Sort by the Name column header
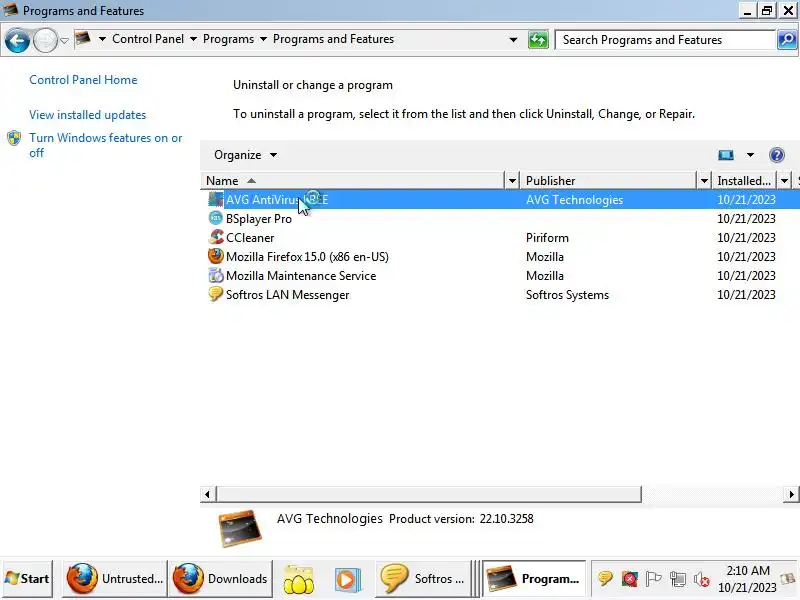 point(352,181)
